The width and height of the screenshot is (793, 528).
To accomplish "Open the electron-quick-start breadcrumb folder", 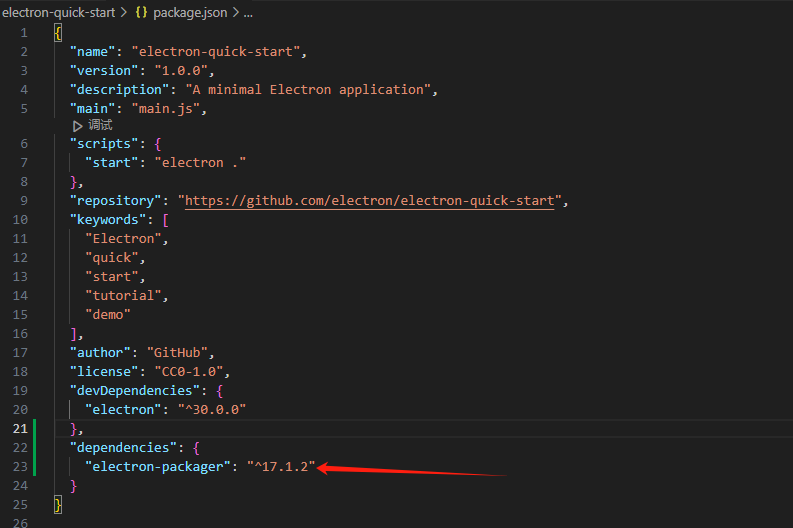I will coord(59,12).
